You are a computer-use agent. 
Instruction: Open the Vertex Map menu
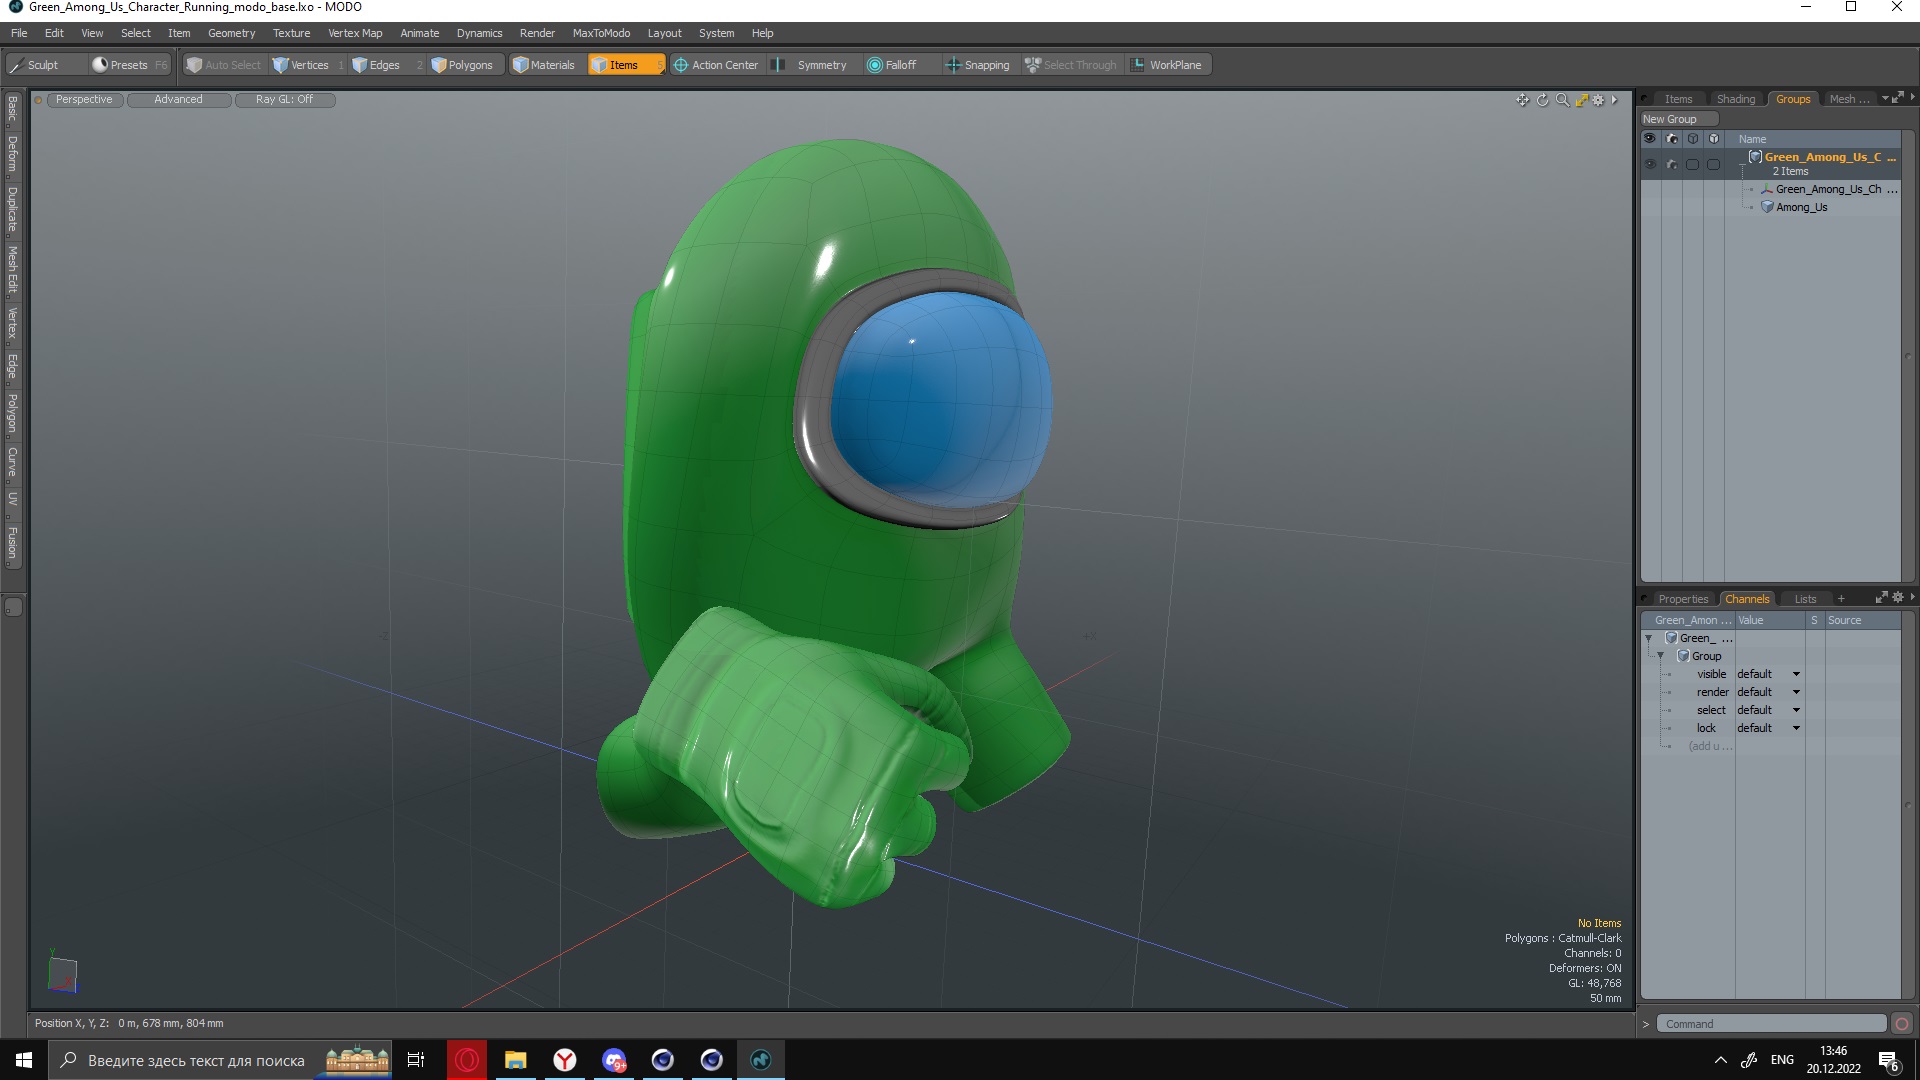(355, 33)
